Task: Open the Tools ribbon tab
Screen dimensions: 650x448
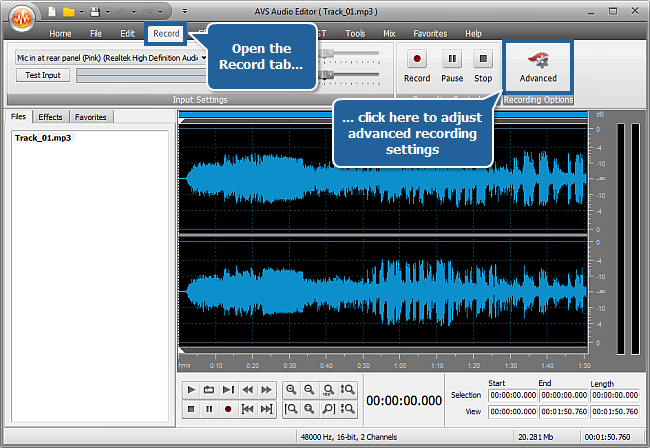Action: click(x=355, y=34)
